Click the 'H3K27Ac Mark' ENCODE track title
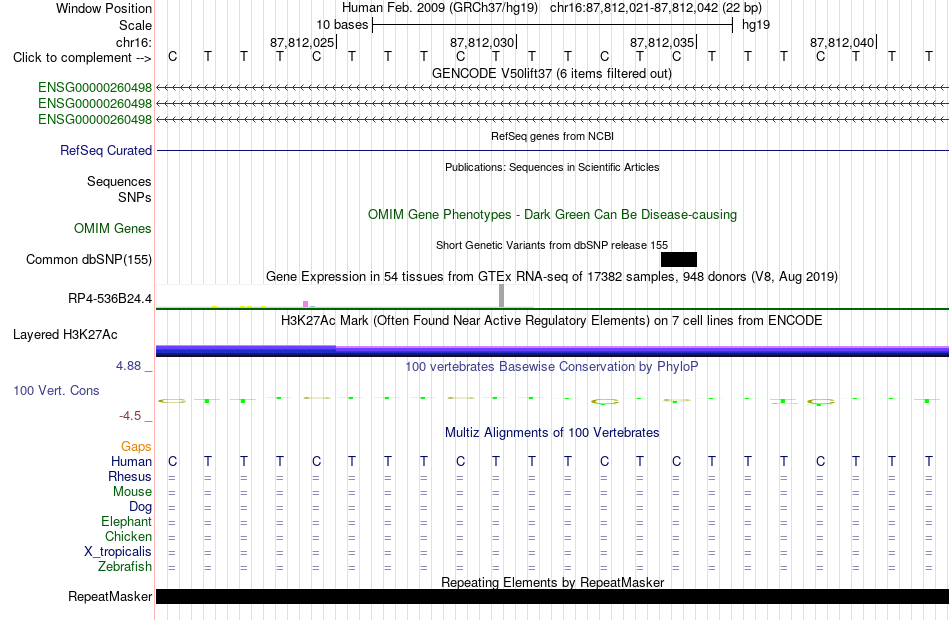The image size is (950, 620). pyautogui.click(x=552, y=321)
